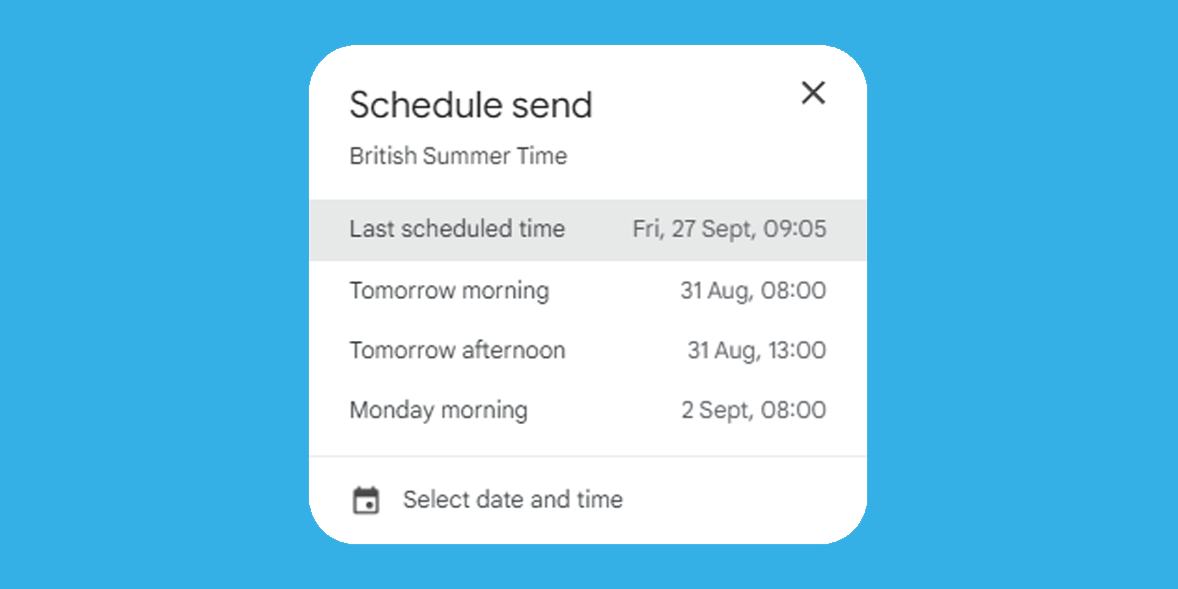The height and width of the screenshot is (589, 1178).
Task: Schedule email for 2 Sept morning
Action: click(587, 411)
